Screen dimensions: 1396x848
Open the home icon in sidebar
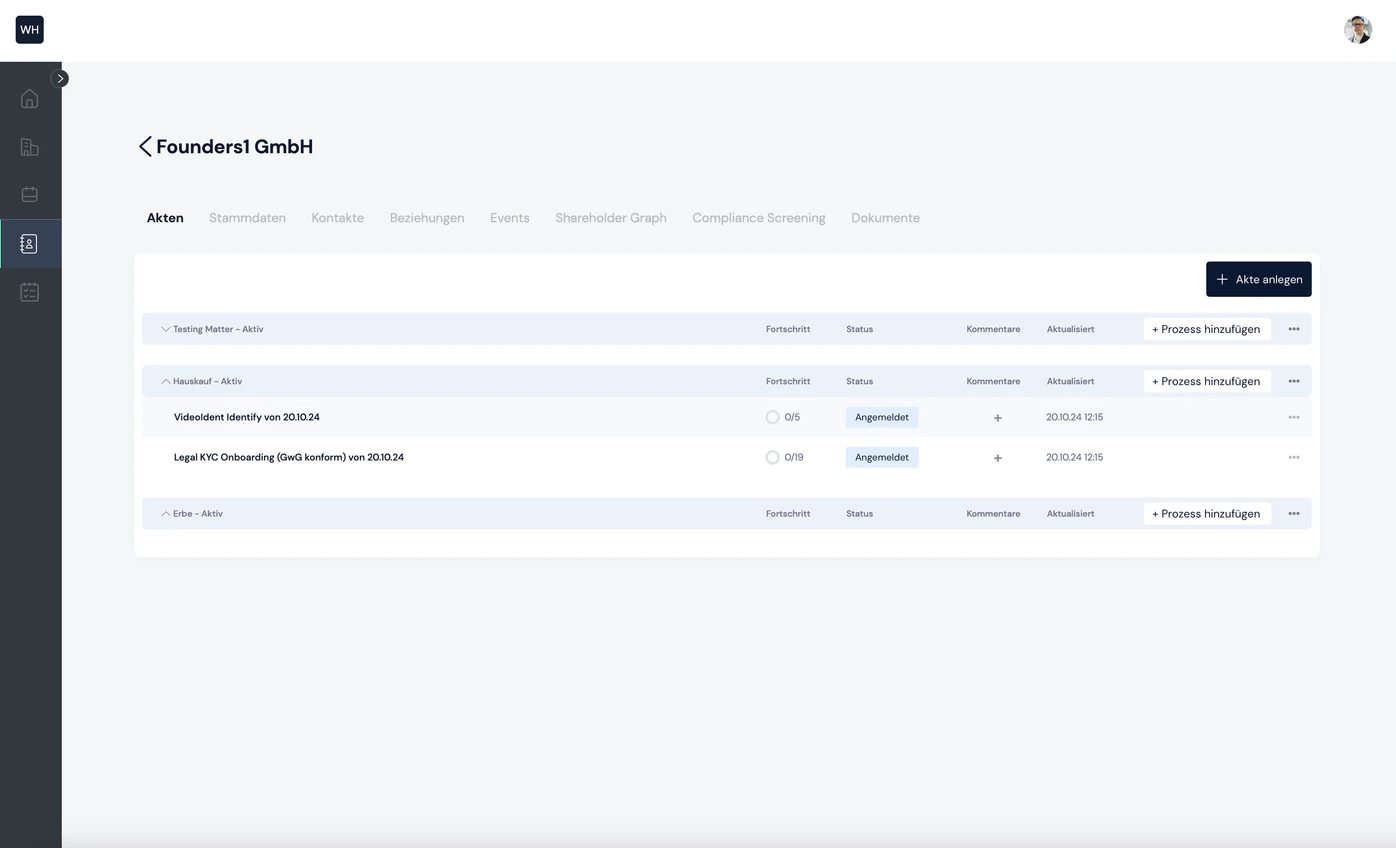[x=30, y=98]
